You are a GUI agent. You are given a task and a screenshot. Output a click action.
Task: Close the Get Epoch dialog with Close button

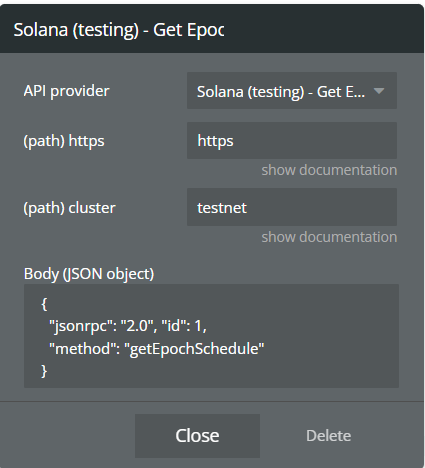tap(197, 436)
